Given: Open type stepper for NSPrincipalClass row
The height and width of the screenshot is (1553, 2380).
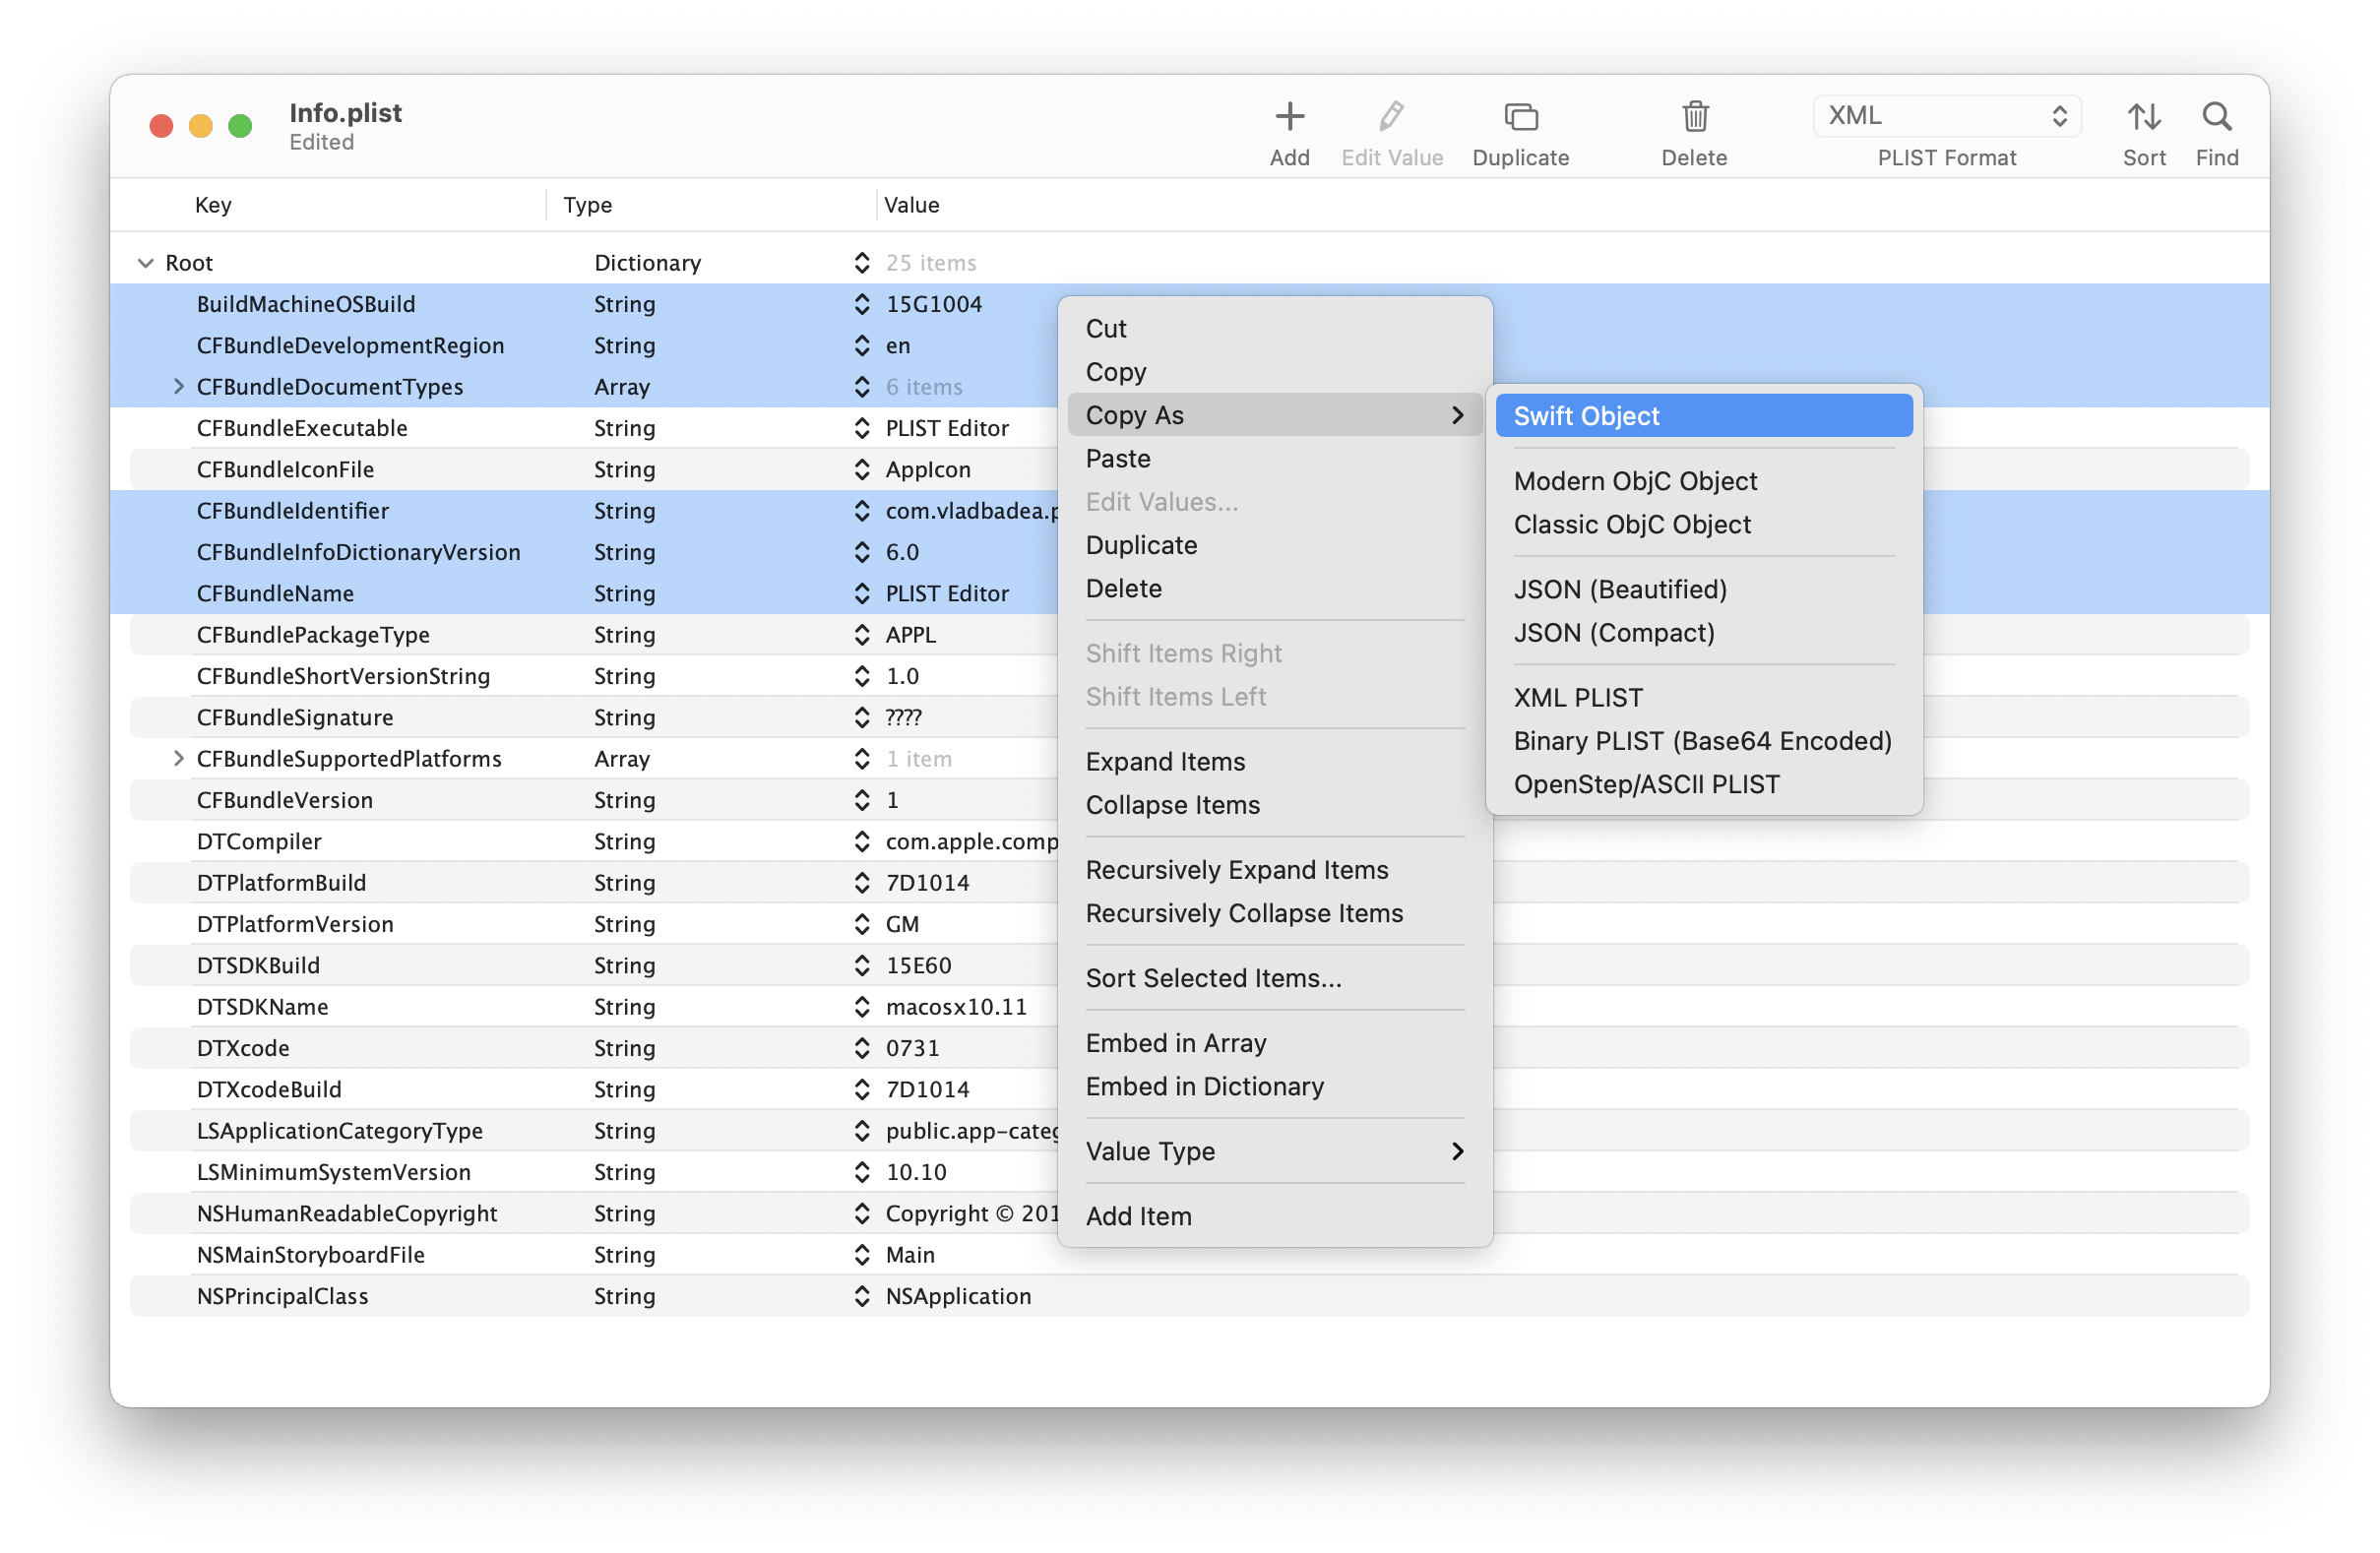Looking at the screenshot, I should point(861,1296).
